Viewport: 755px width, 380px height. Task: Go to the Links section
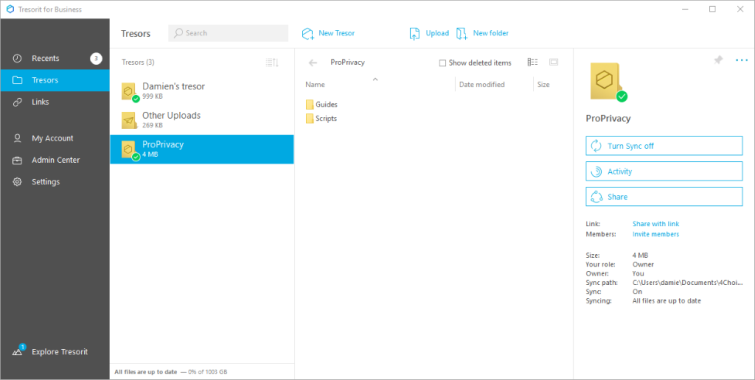(x=55, y=102)
